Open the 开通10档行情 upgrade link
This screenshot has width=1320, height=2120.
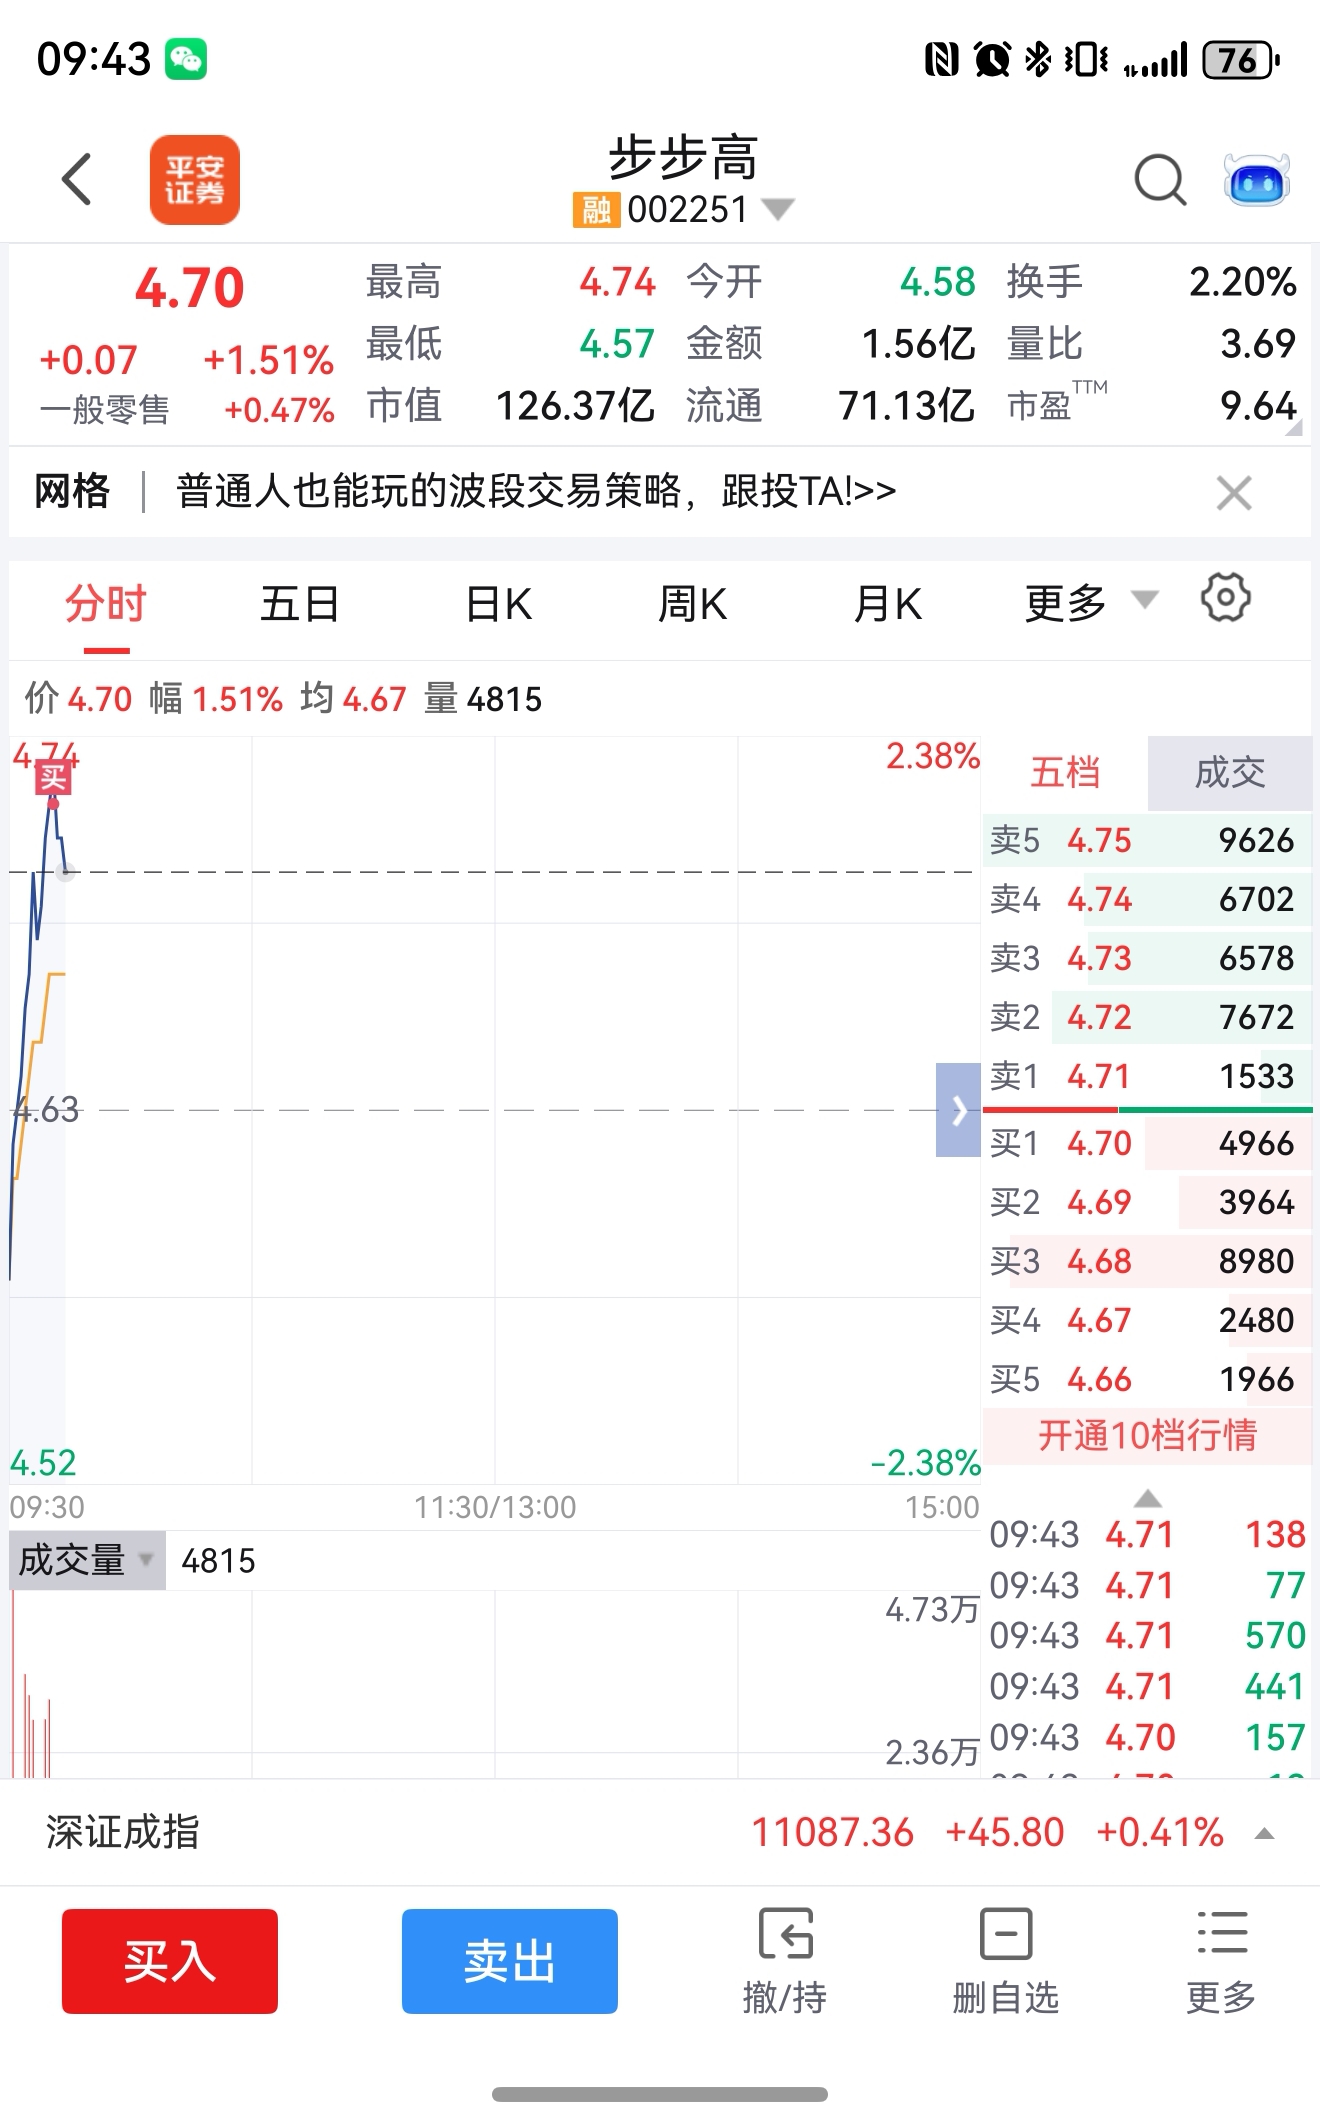(x=1147, y=1436)
